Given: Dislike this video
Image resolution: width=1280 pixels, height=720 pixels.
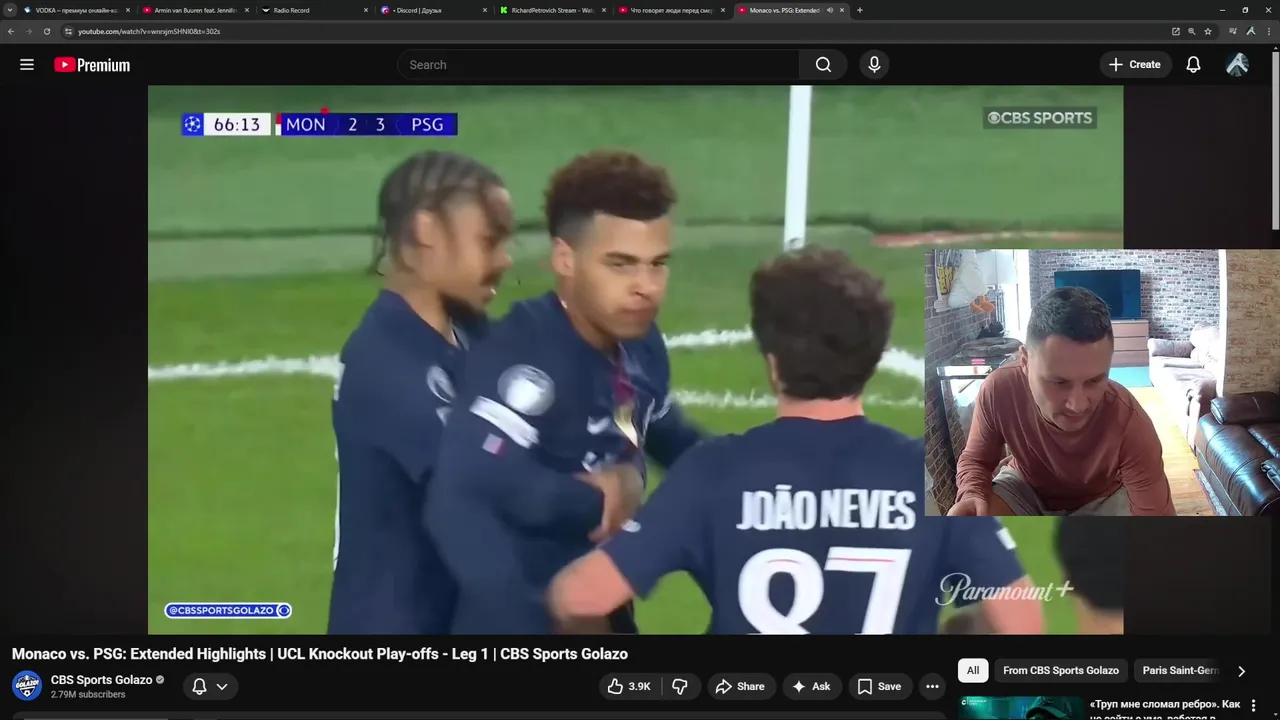Looking at the screenshot, I should pyautogui.click(x=680, y=686).
